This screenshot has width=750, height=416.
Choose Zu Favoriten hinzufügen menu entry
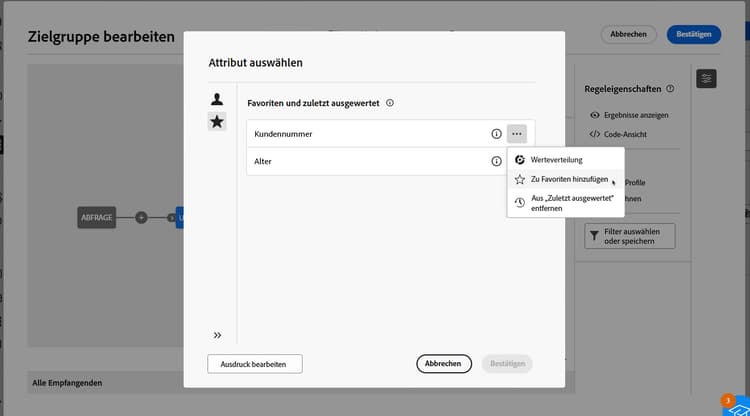565,179
